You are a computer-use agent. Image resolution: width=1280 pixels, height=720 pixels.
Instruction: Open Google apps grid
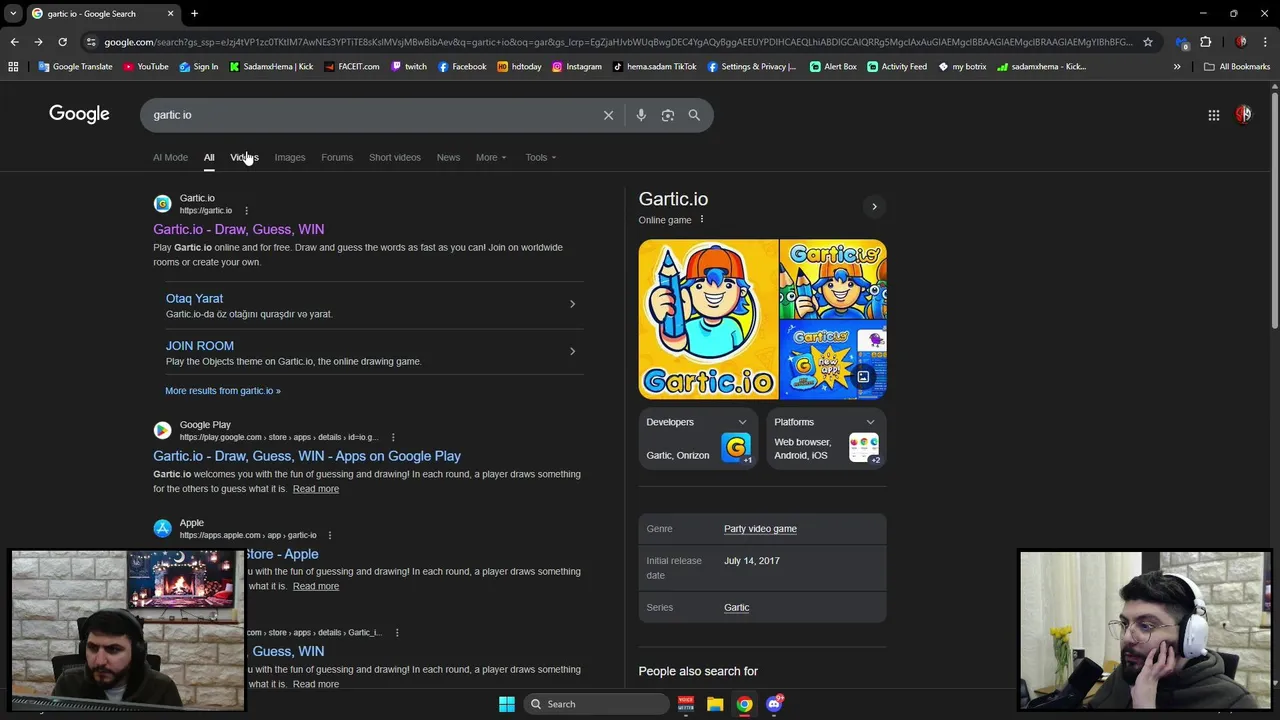(1214, 115)
